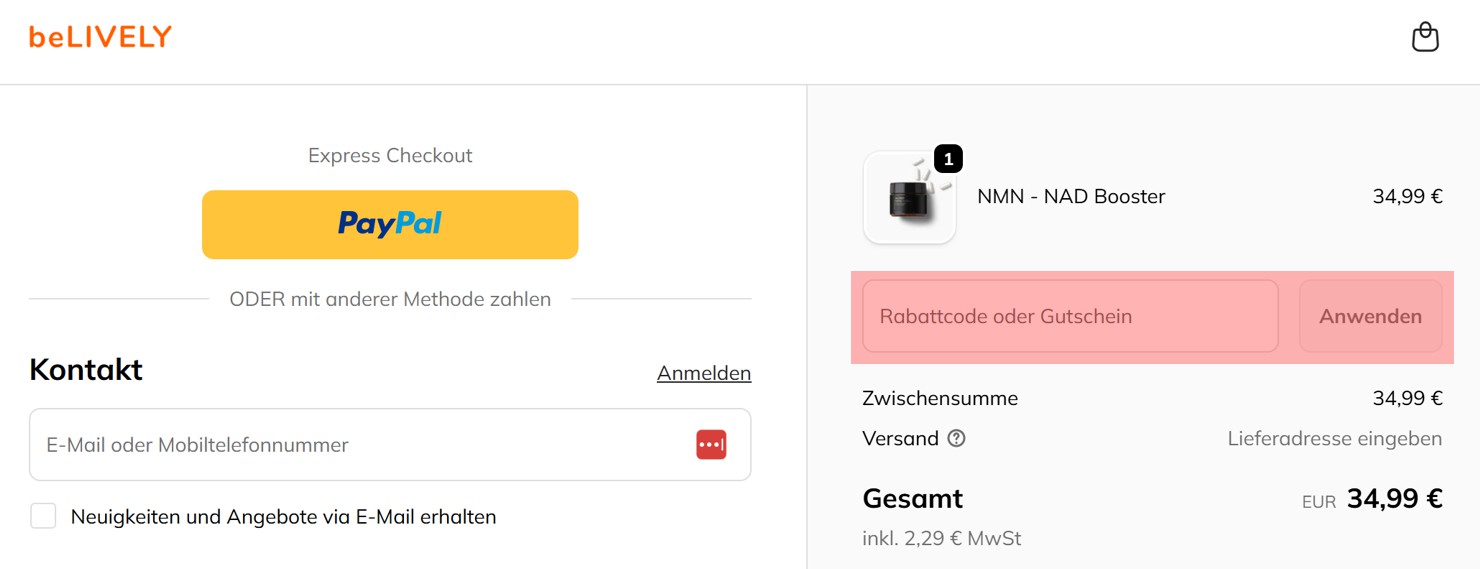Click the beLIVELY logo
This screenshot has width=1480, height=569.
100,37
